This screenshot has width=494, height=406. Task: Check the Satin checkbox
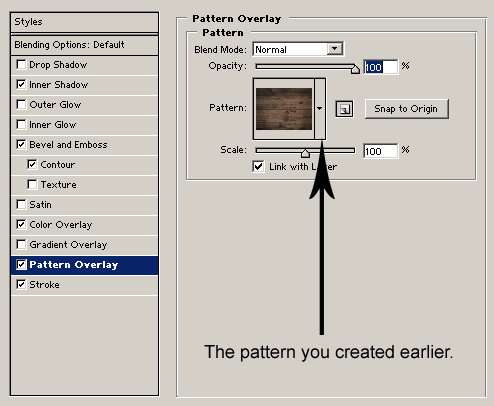tap(21, 204)
